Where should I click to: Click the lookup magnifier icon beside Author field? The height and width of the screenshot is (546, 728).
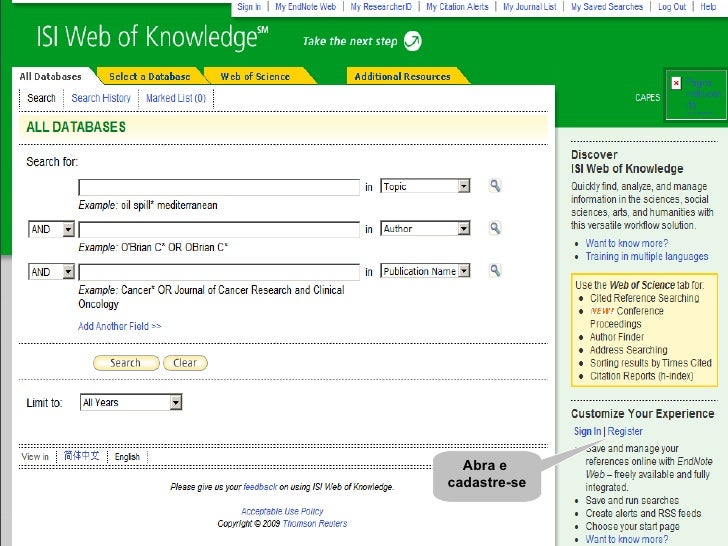point(495,228)
